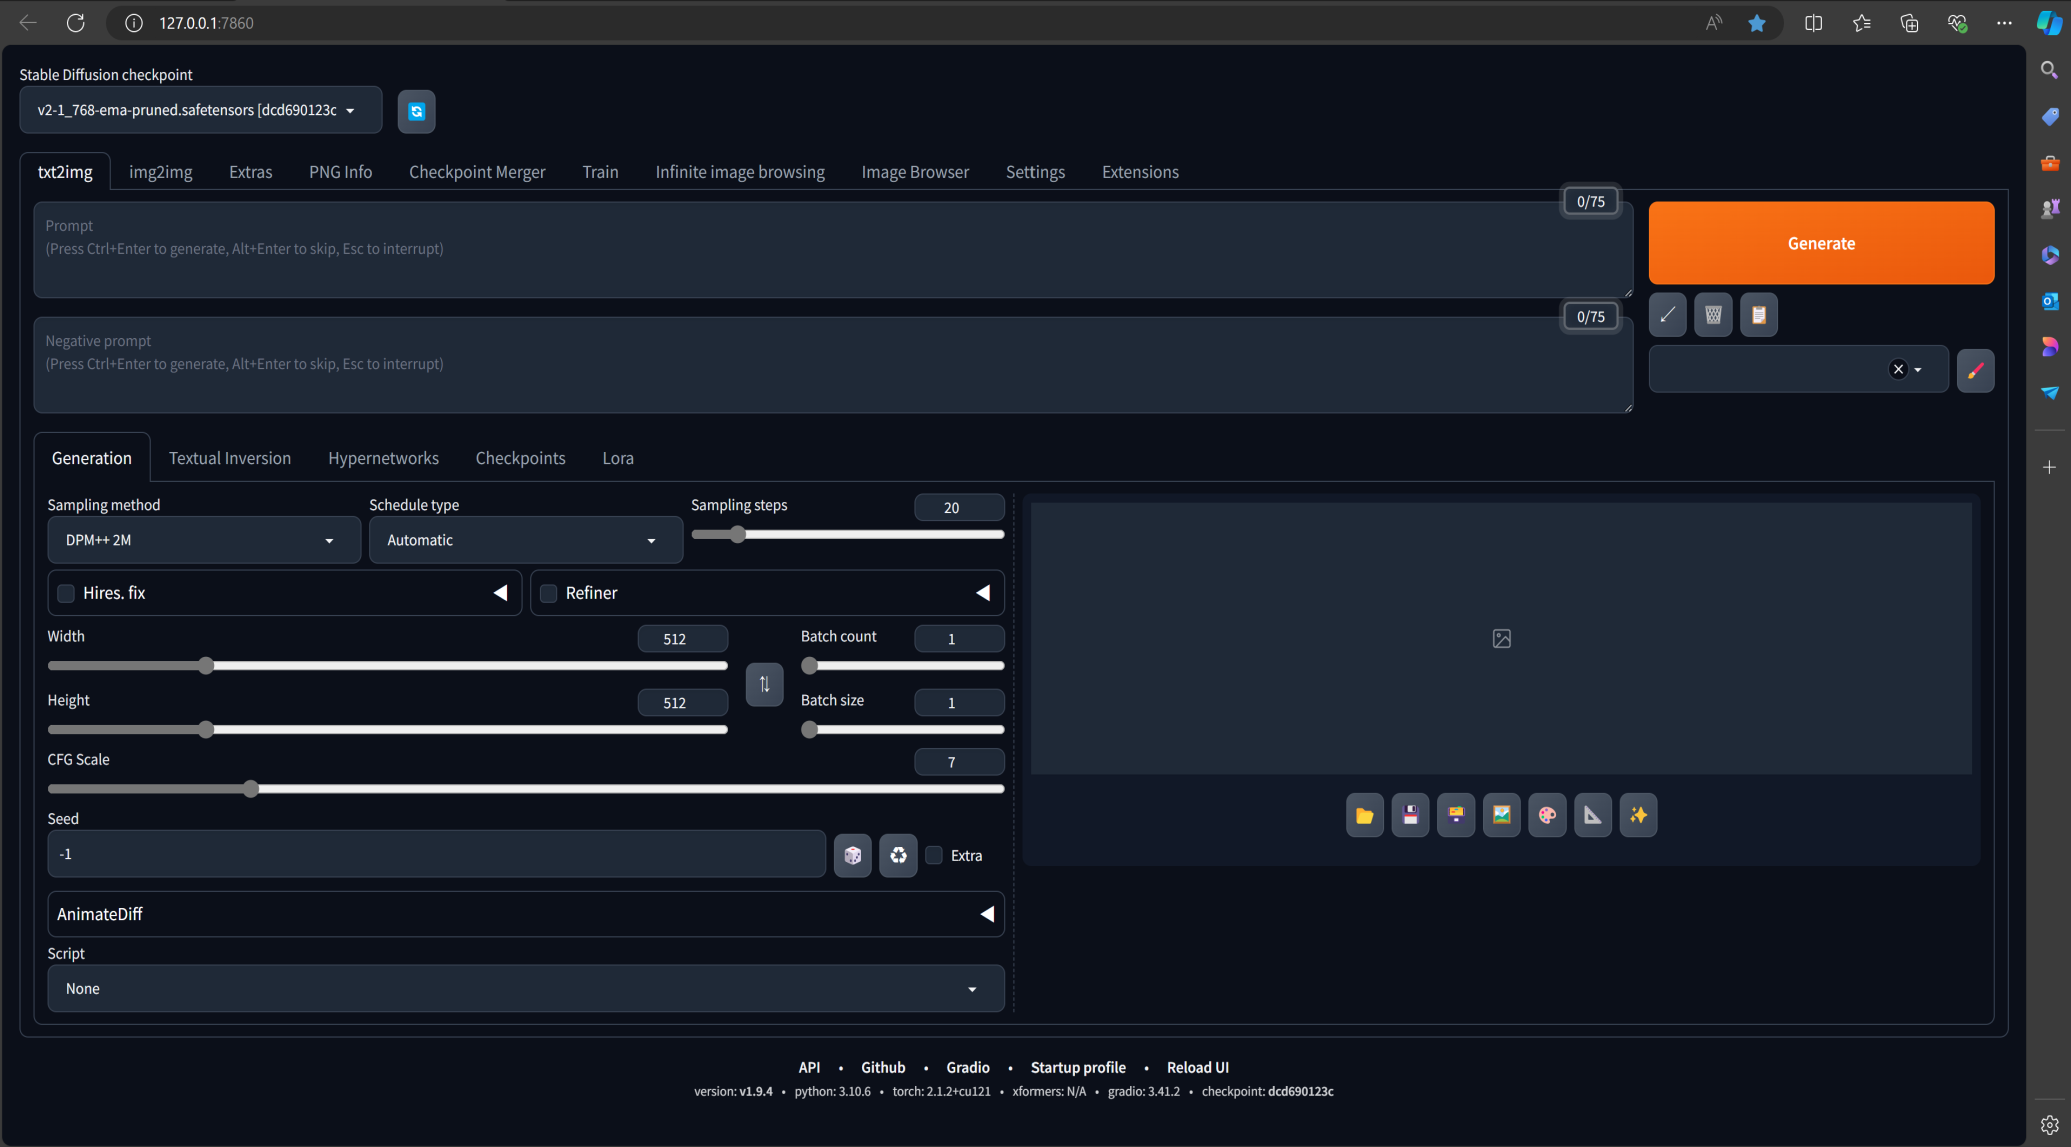Expand the AnimateDiff section
Image resolution: width=2071 pixels, height=1147 pixels.
(526, 914)
